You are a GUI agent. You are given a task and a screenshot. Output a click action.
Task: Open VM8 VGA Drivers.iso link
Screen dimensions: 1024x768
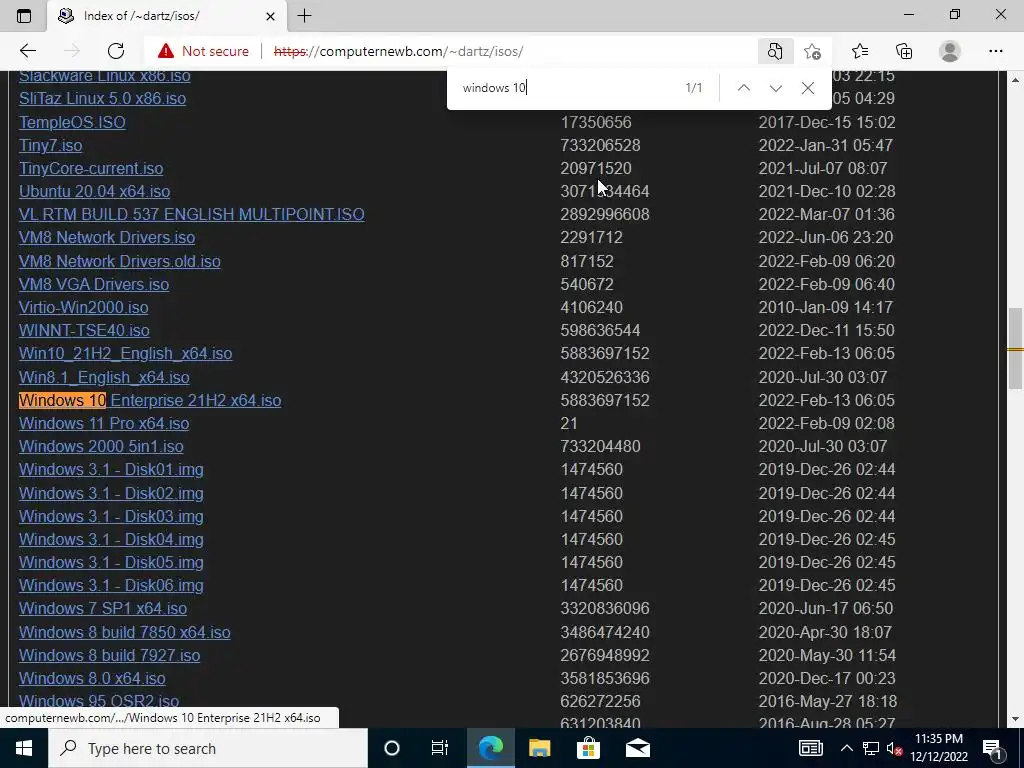coord(93,284)
